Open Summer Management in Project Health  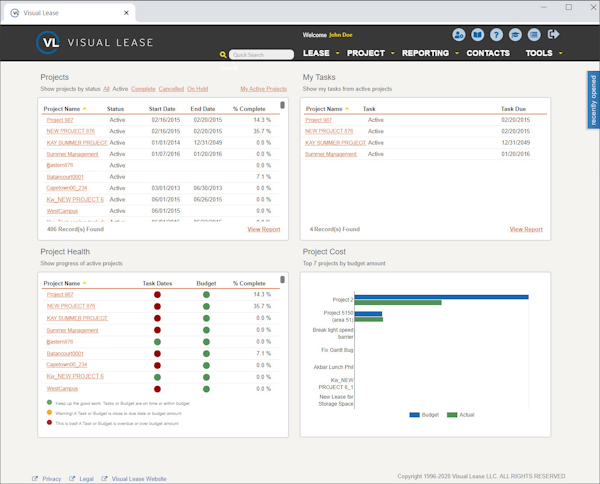coord(72,330)
